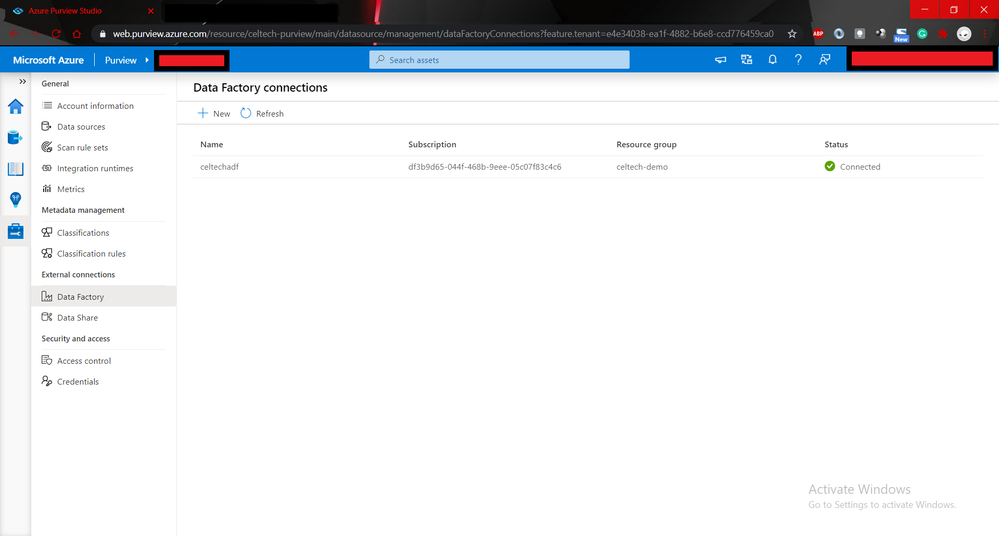
Task: Go to Data sources menu item
Action: (x=81, y=127)
